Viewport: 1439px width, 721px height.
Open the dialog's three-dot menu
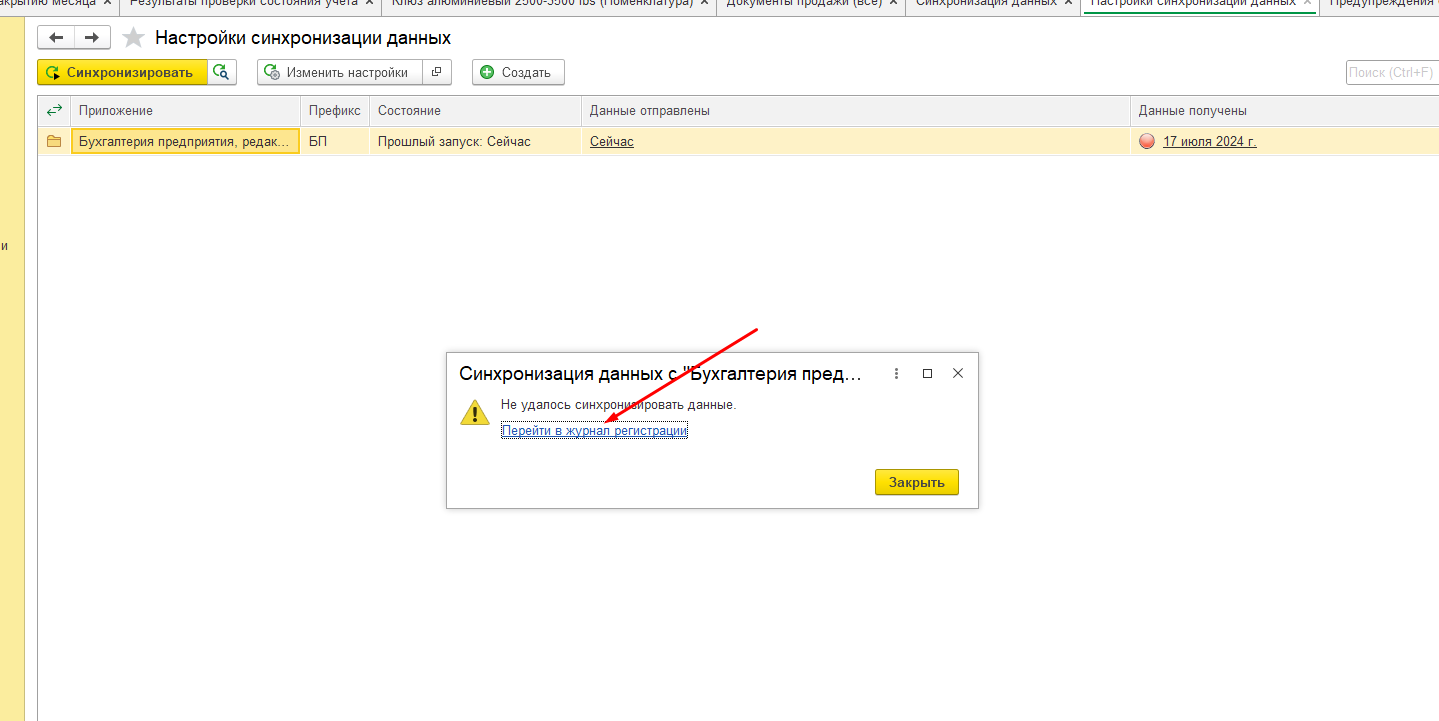coord(896,374)
